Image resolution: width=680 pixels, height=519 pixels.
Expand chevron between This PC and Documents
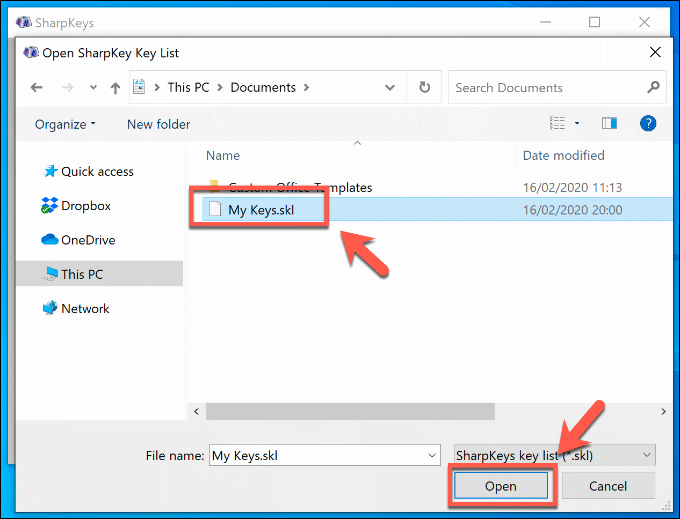pyautogui.click(x=220, y=88)
